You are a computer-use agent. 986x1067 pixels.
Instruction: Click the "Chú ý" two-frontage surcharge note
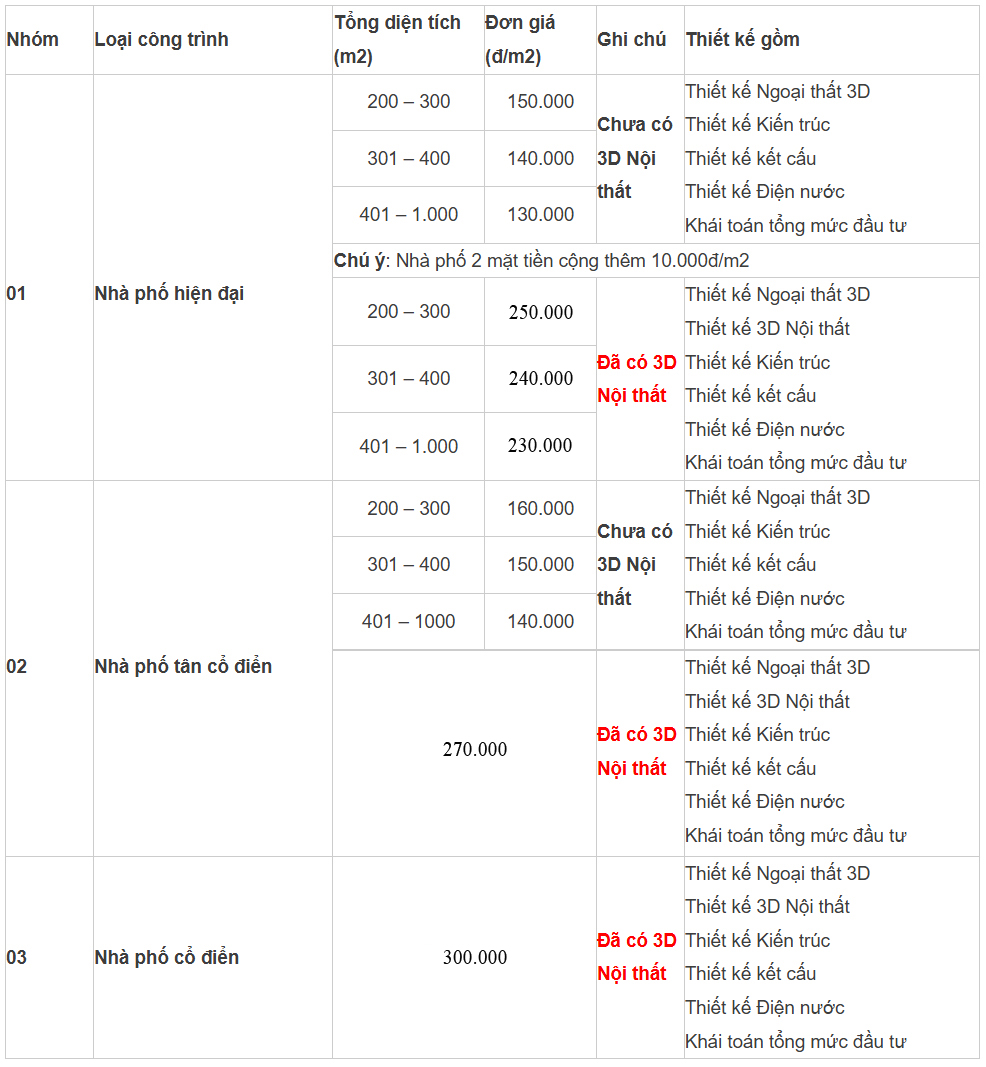(x=542, y=261)
